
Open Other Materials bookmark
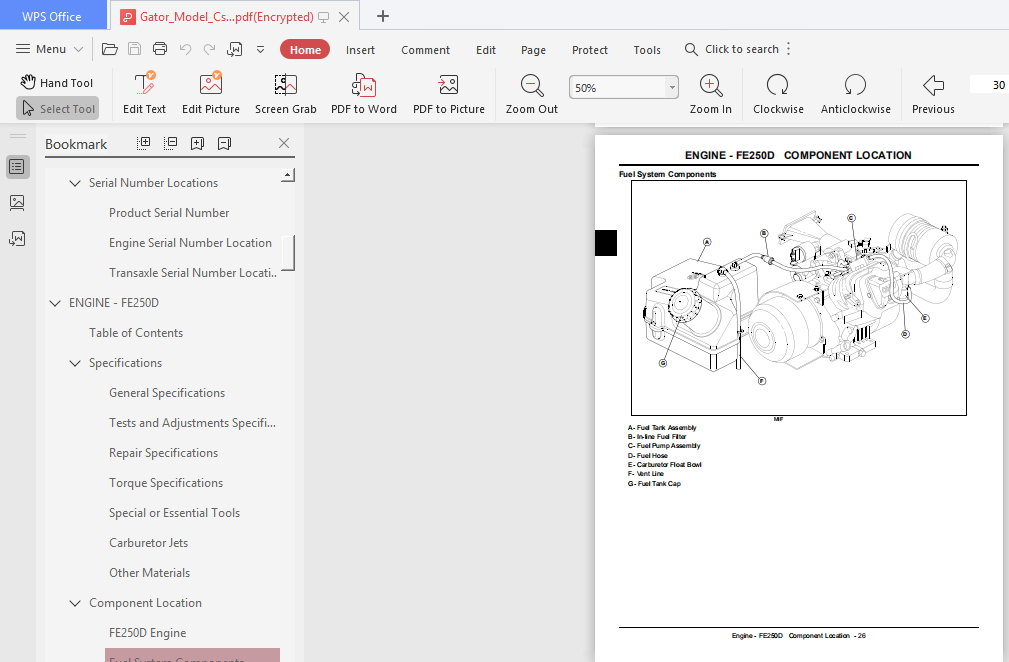pyautogui.click(x=149, y=573)
